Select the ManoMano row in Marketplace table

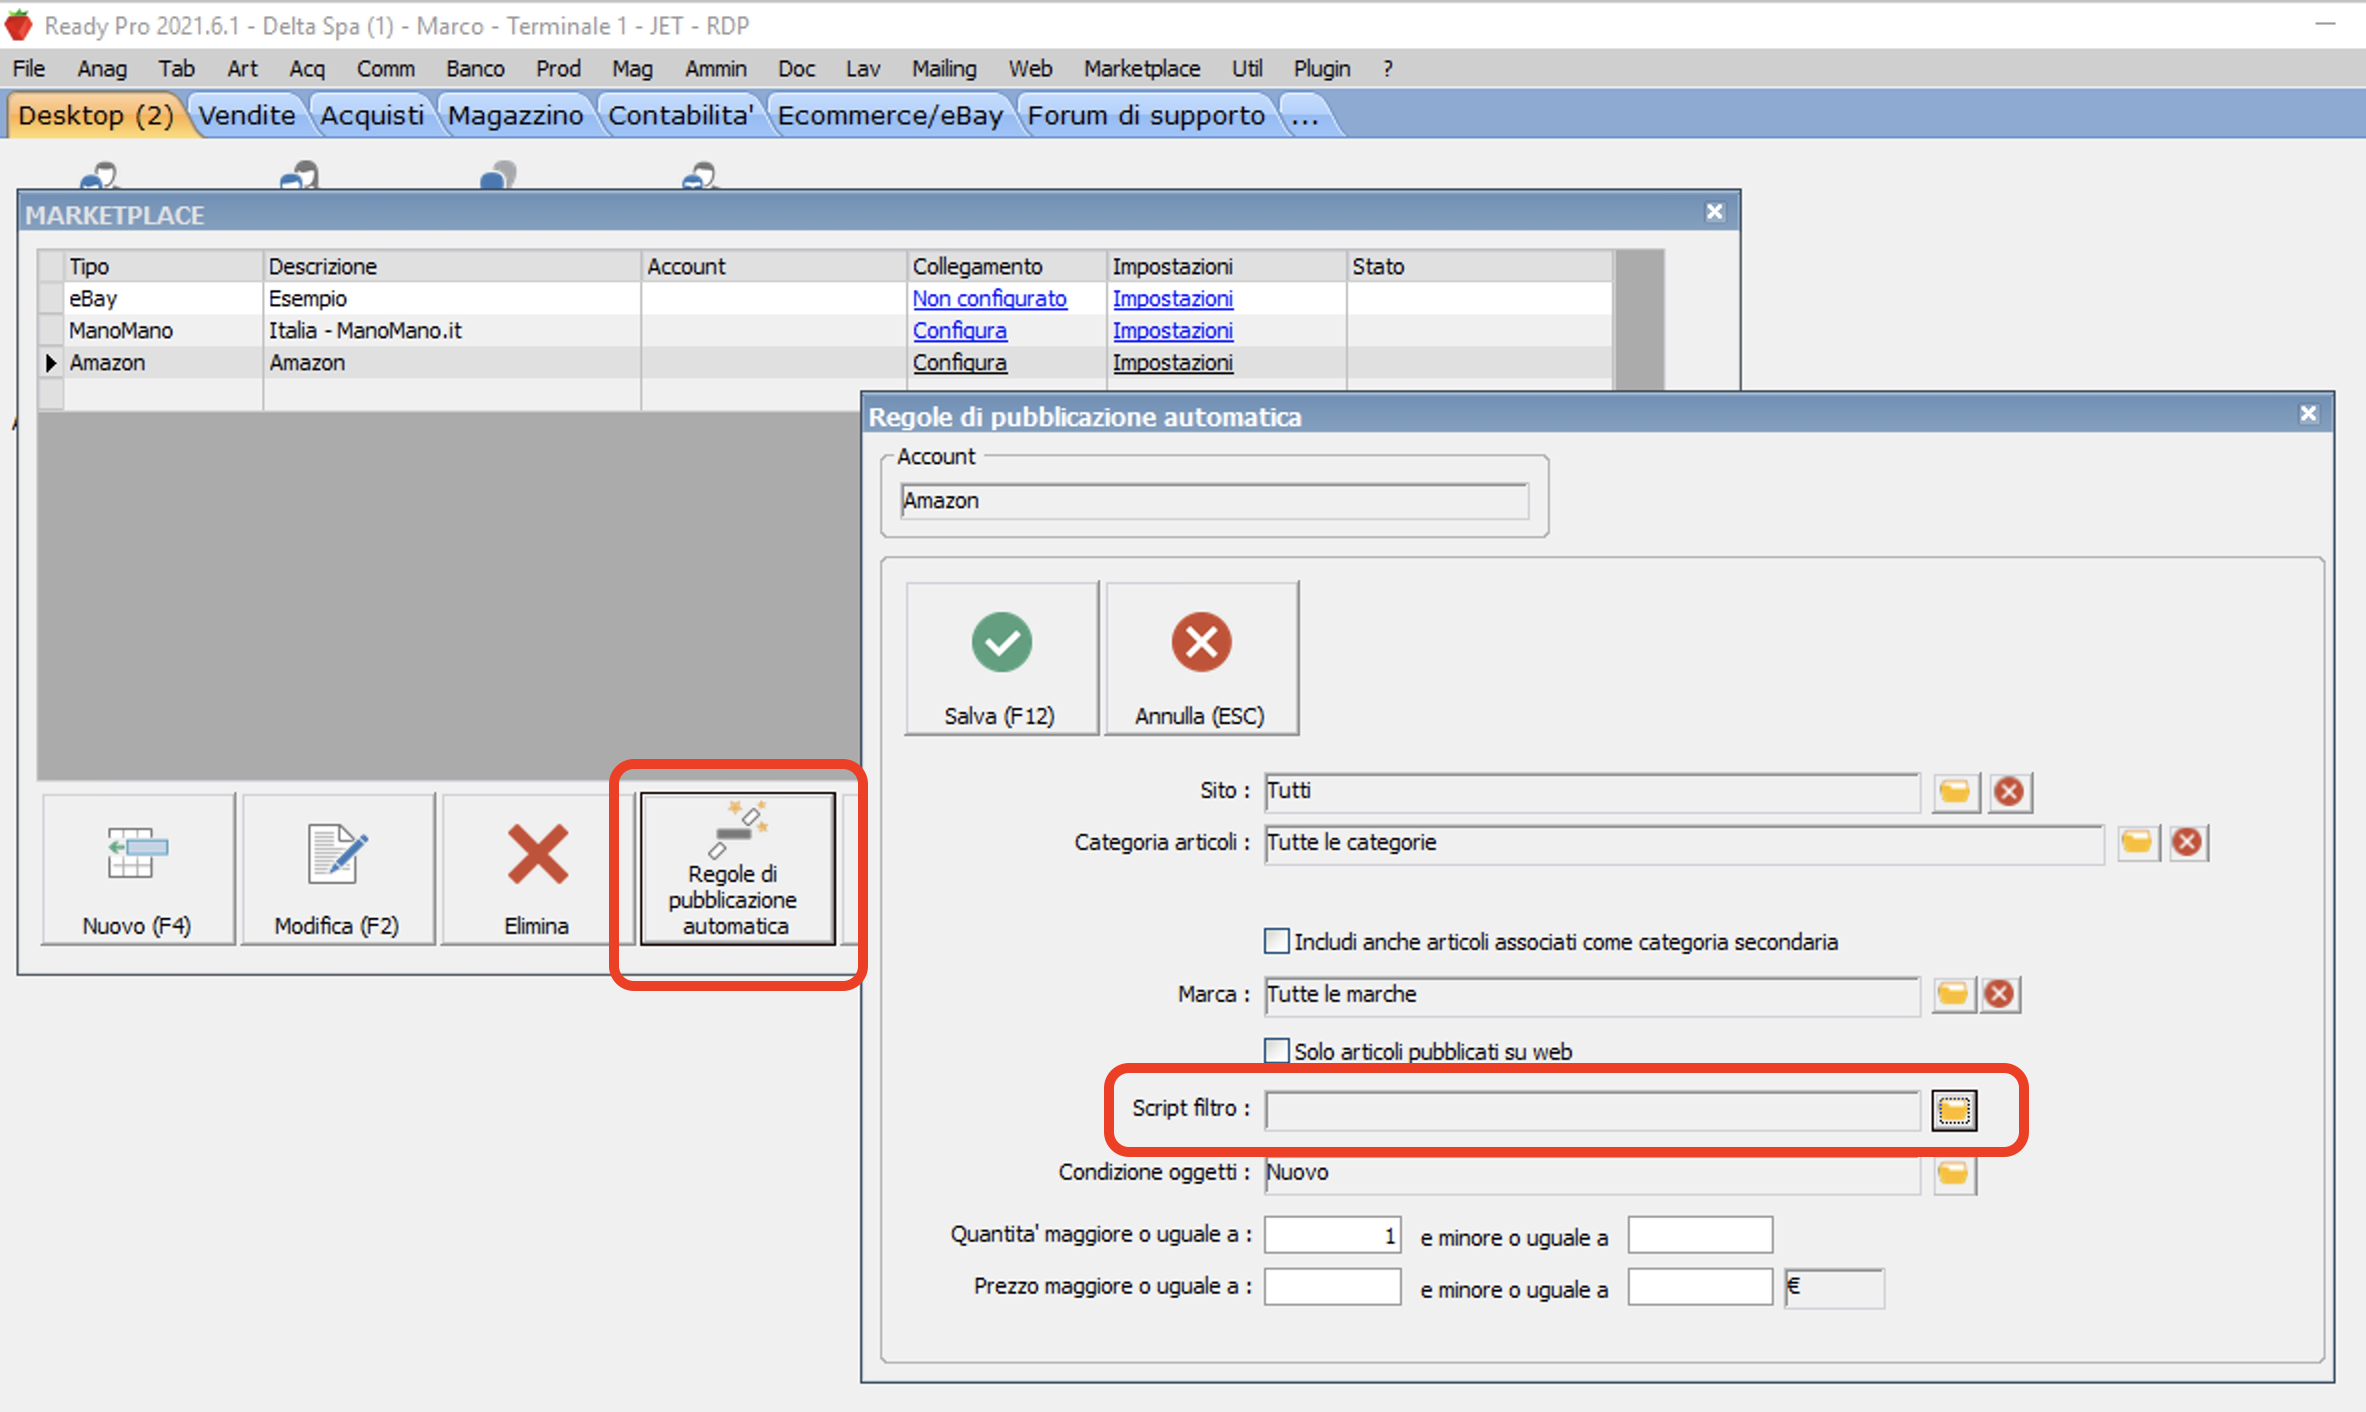(824, 330)
